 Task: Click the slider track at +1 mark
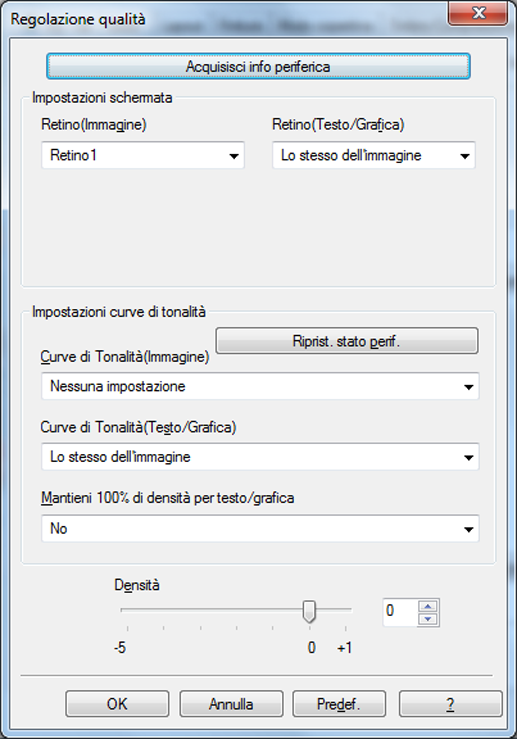point(346,610)
